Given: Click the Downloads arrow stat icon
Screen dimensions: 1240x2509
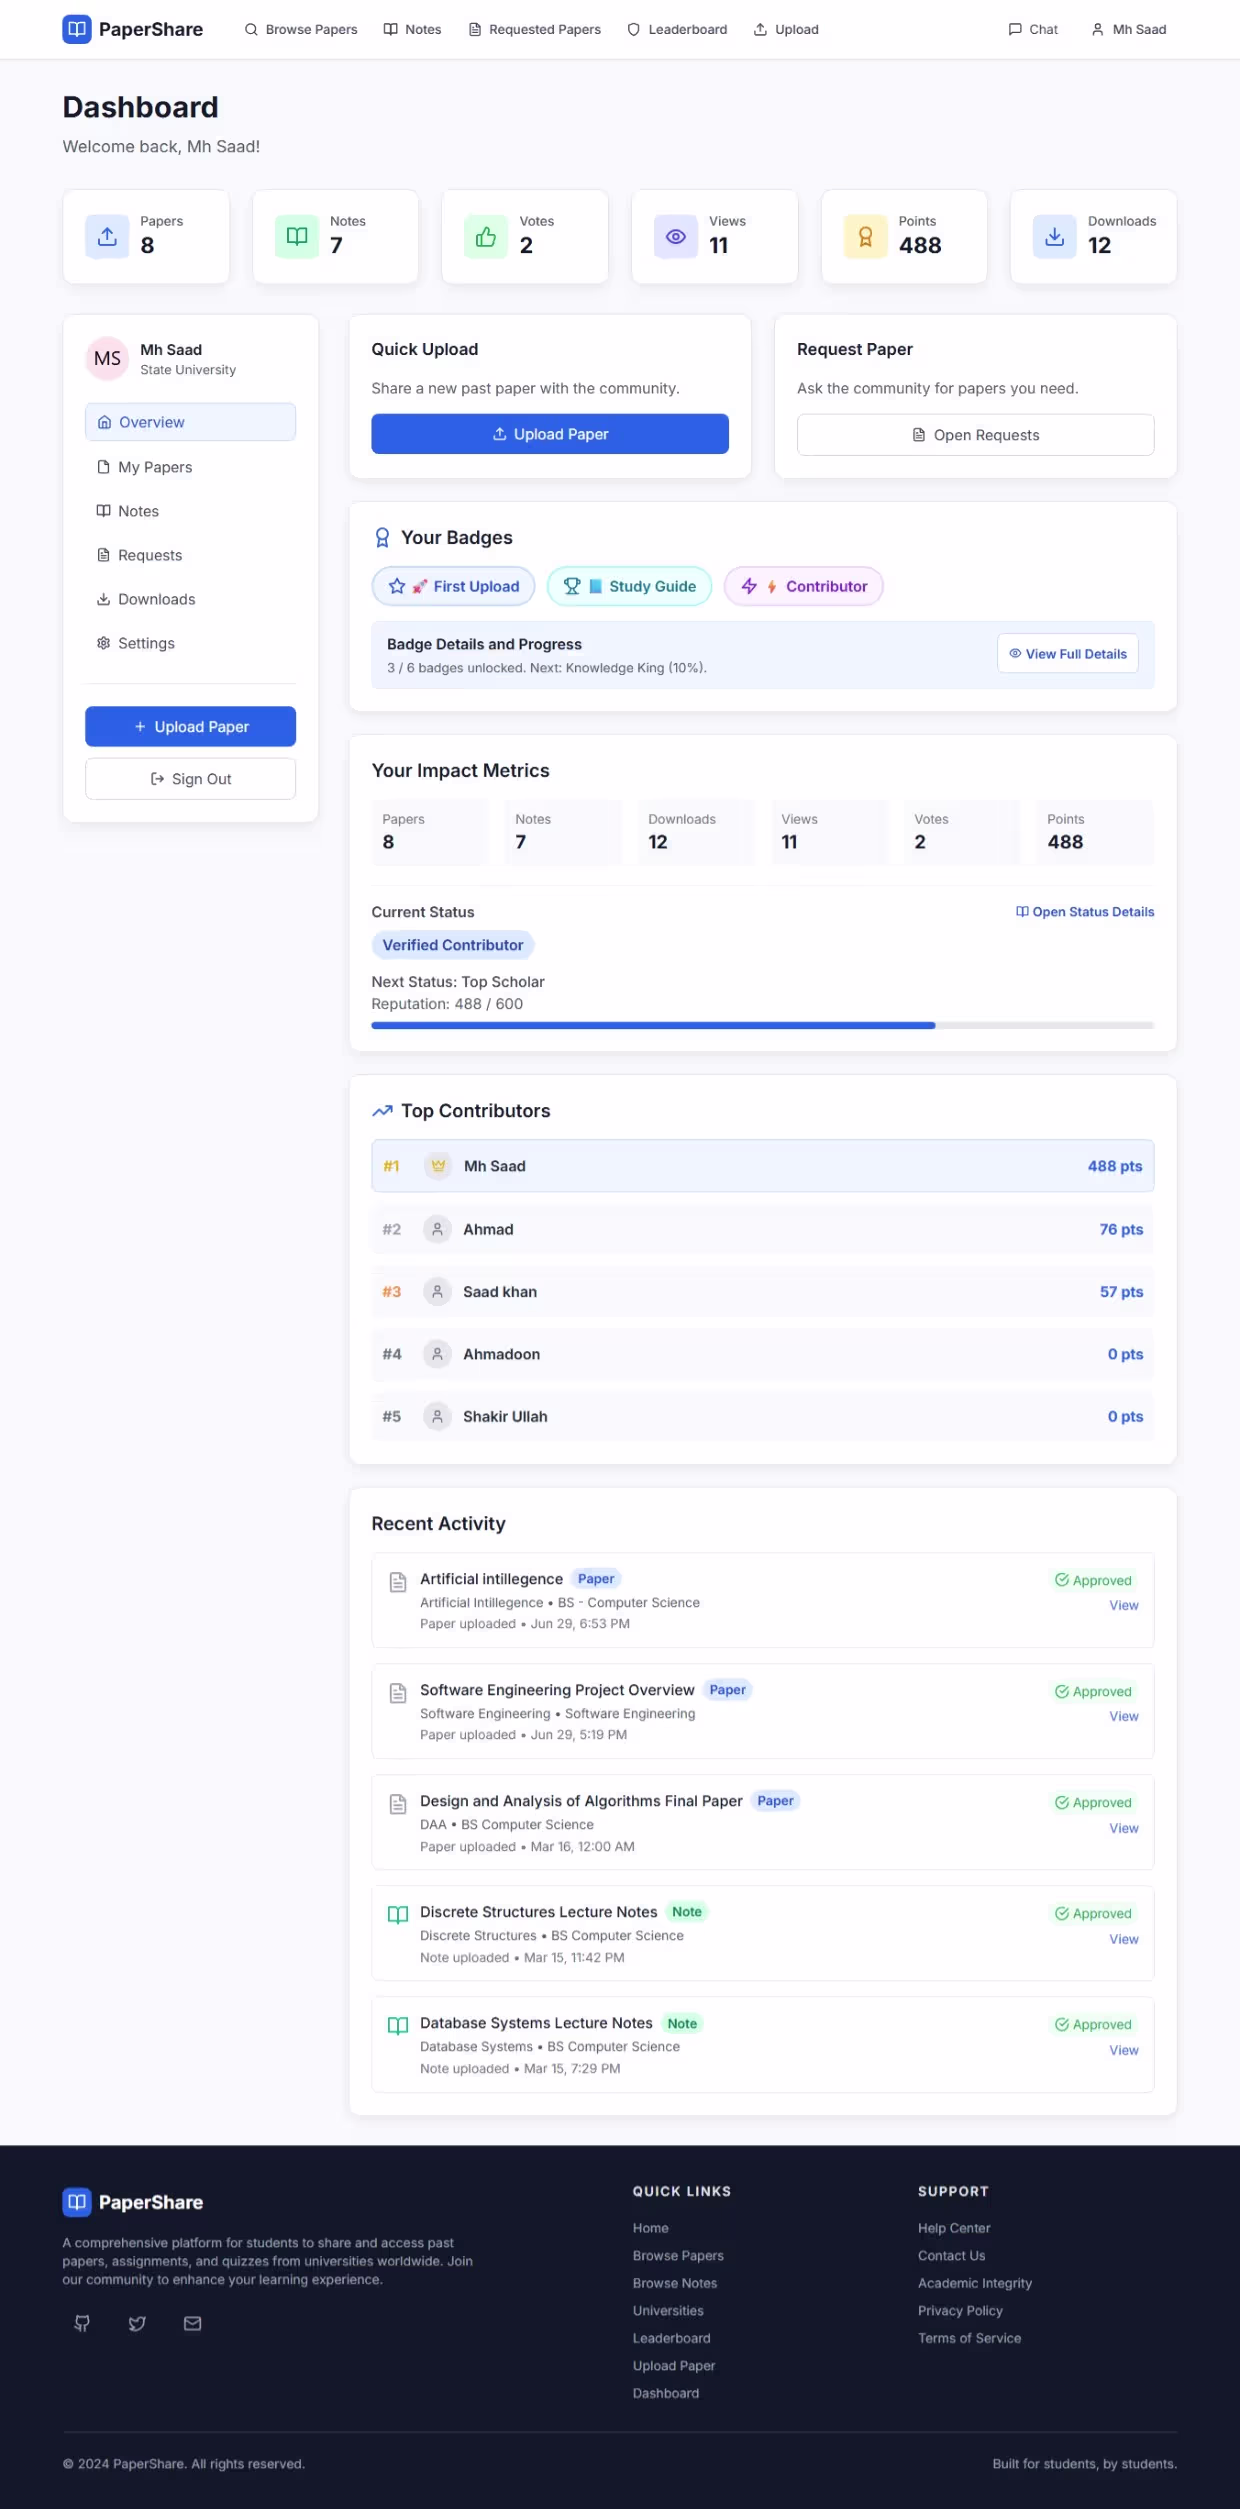Looking at the screenshot, I should pyautogui.click(x=1055, y=237).
